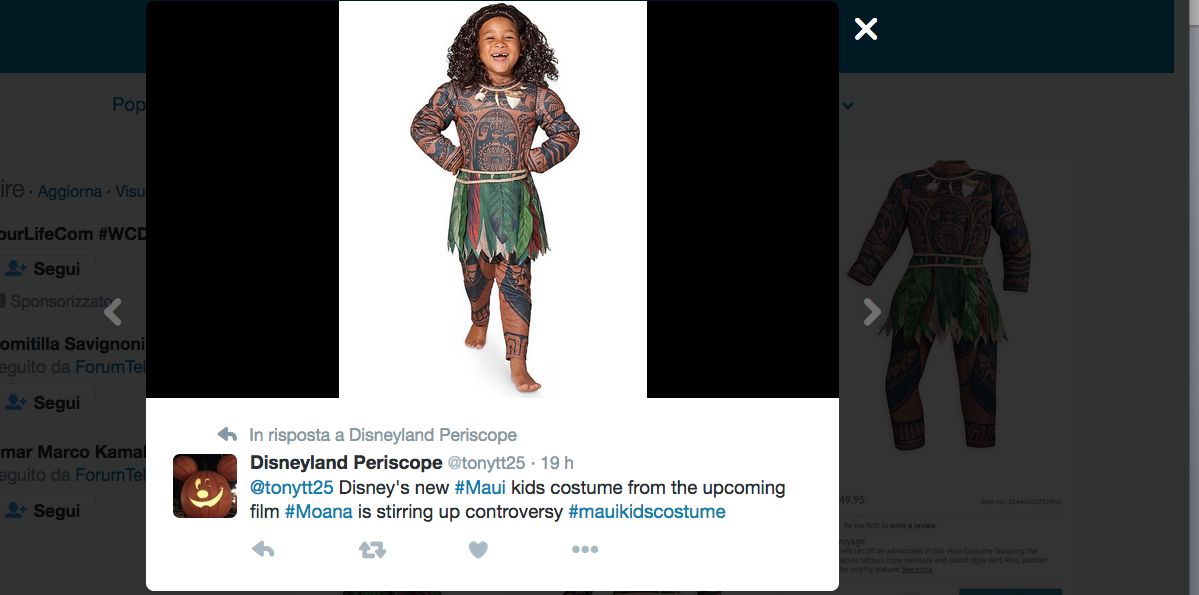Open the #Moana hashtag

tap(318, 512)
